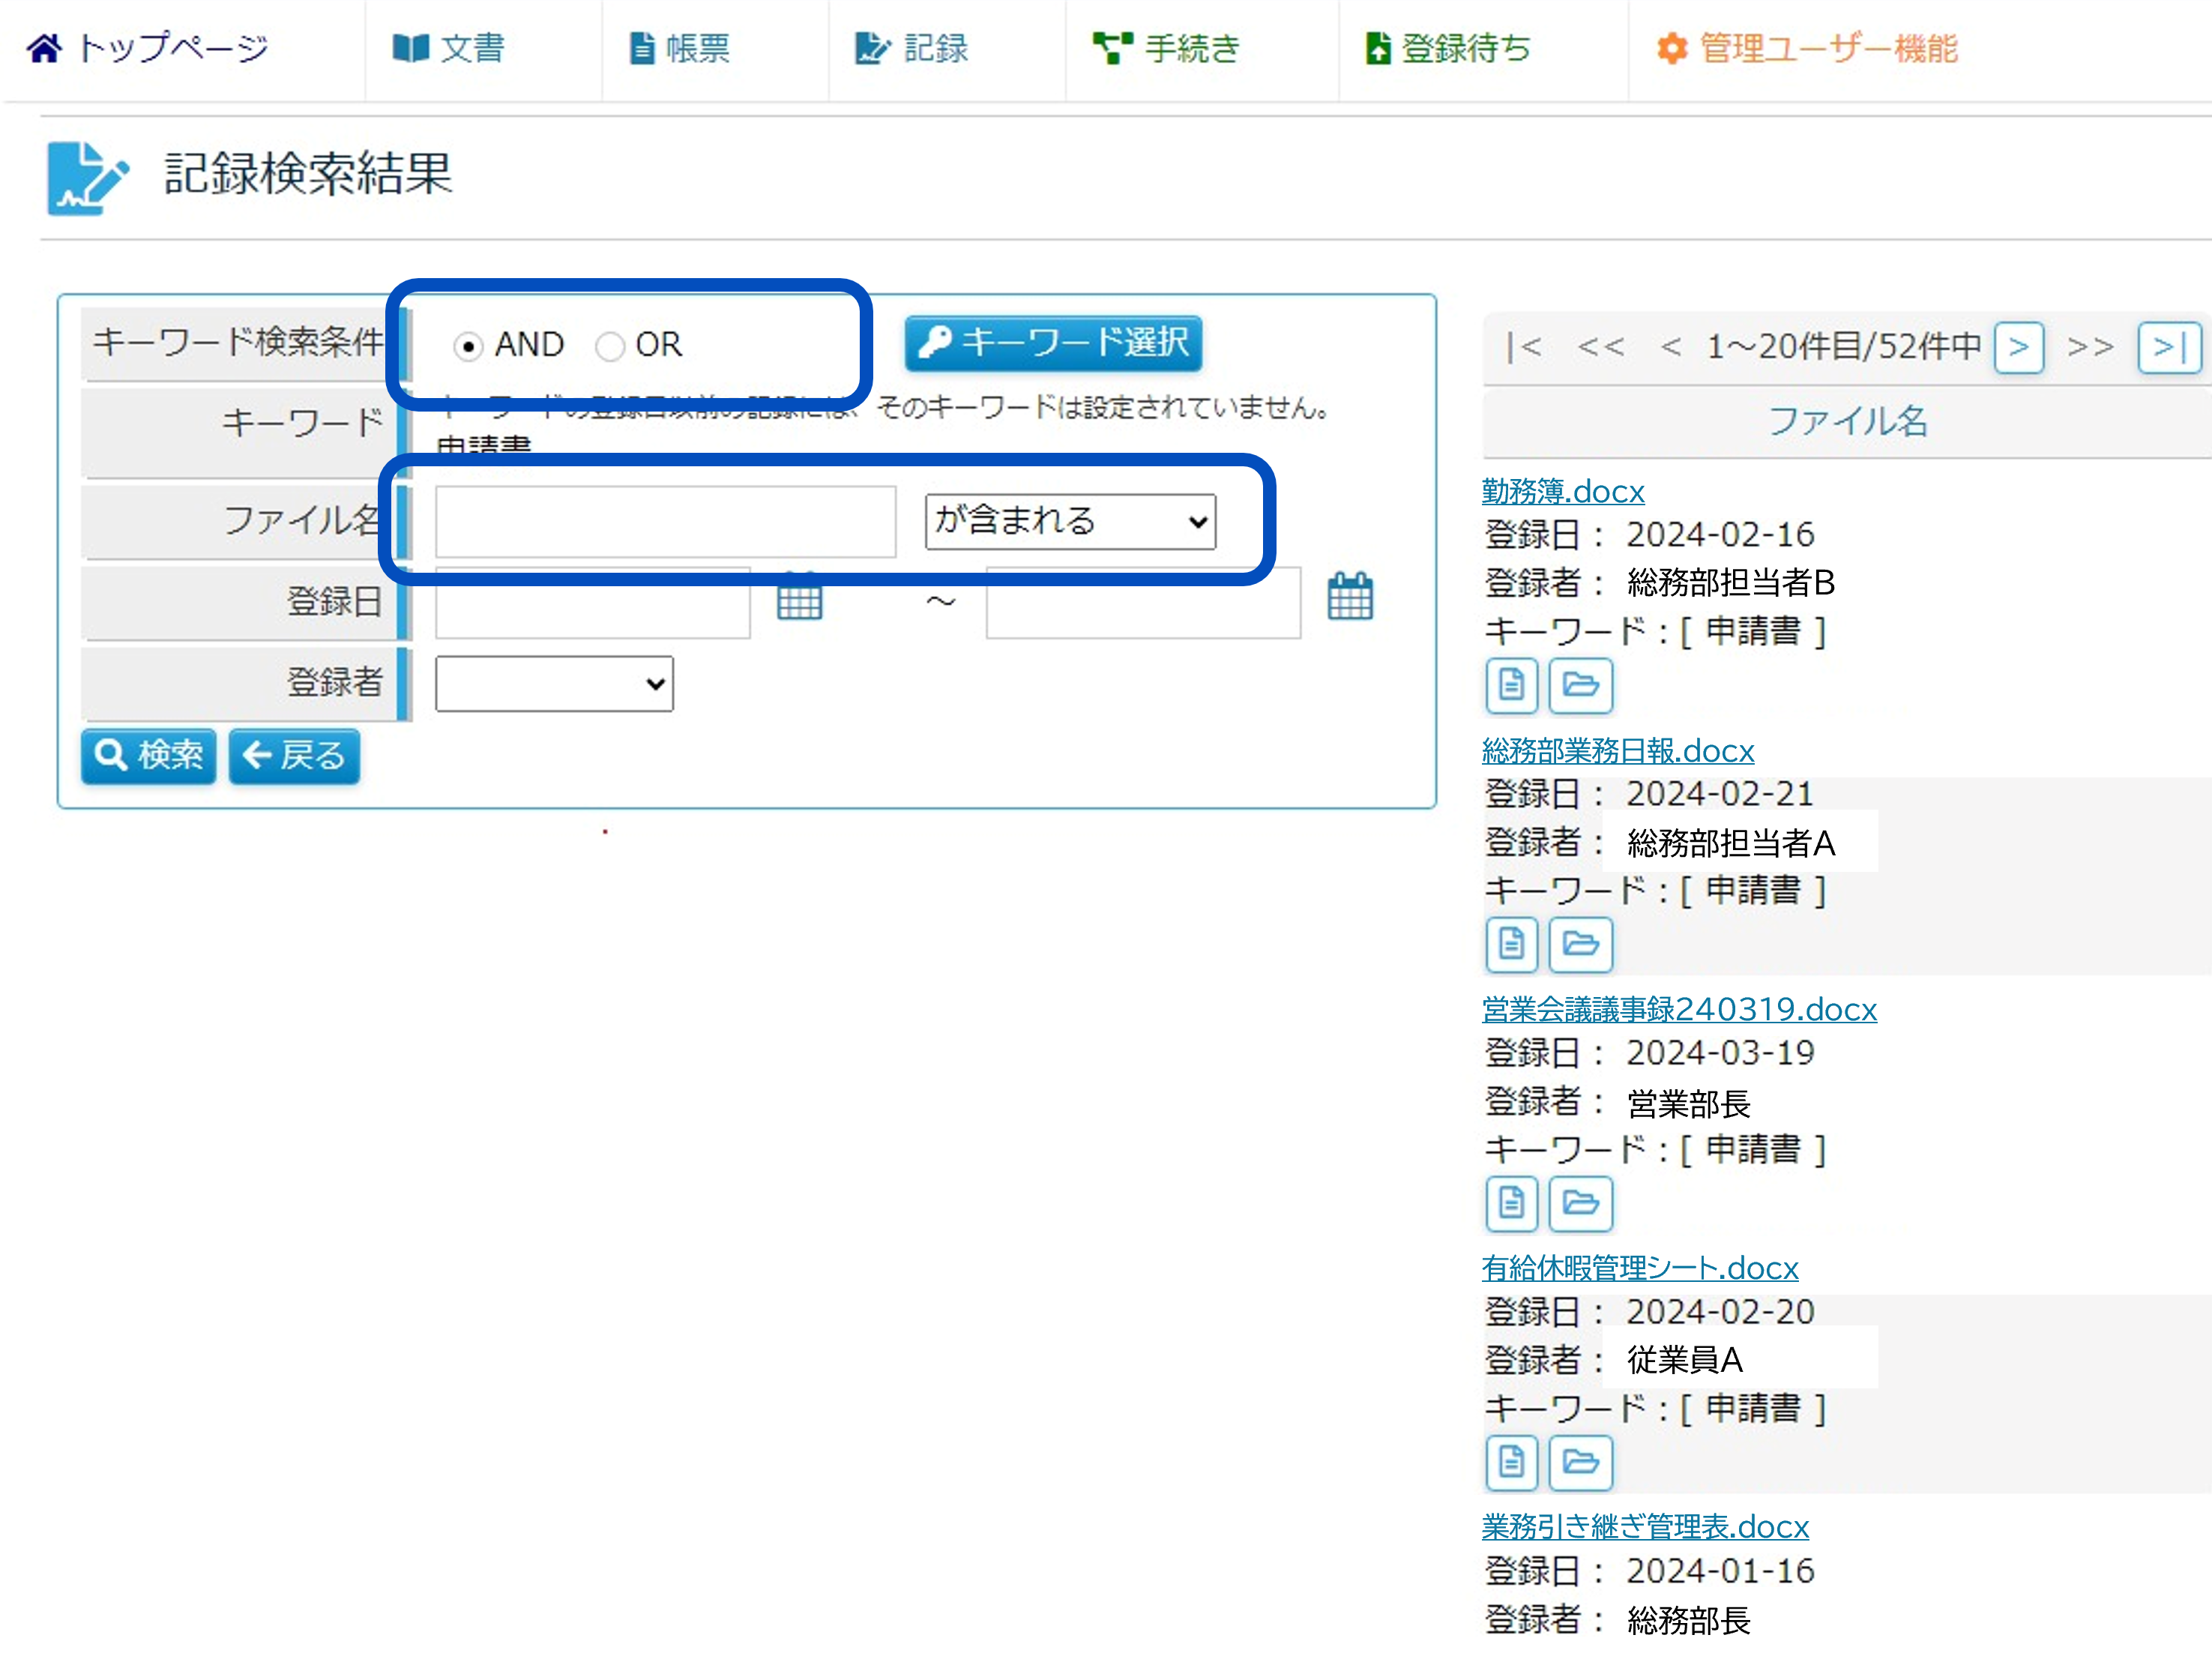Image resolution: width=2212 pixels, height=1656 pixels.
Task: Open the calendar picker for the 登録日 end date
Action: (1349, 597)
